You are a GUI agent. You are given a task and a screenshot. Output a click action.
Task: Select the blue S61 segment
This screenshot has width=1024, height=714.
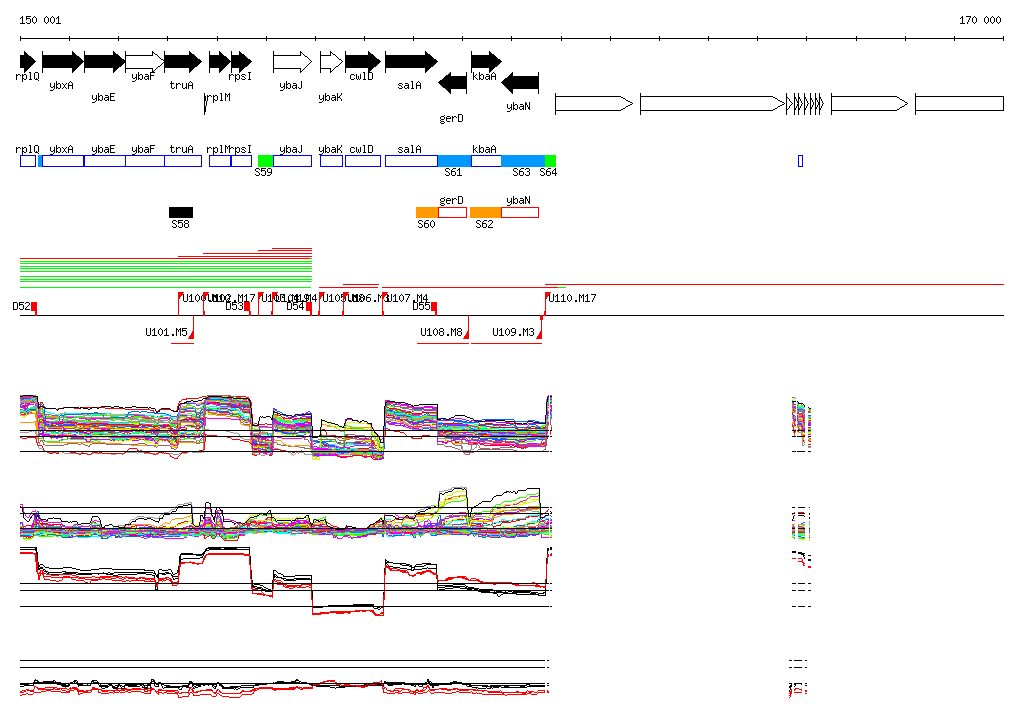[454, 161]
